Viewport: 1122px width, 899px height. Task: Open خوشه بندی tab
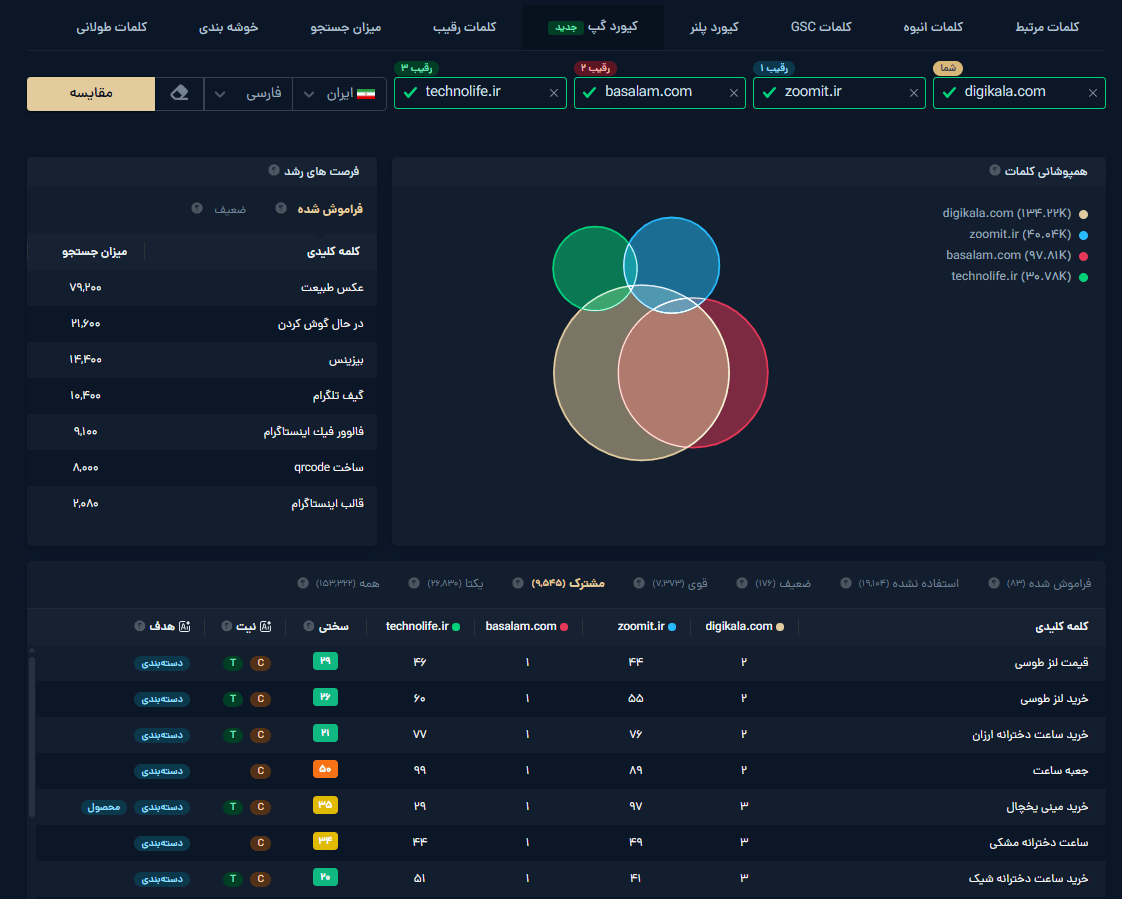[228, 26]
